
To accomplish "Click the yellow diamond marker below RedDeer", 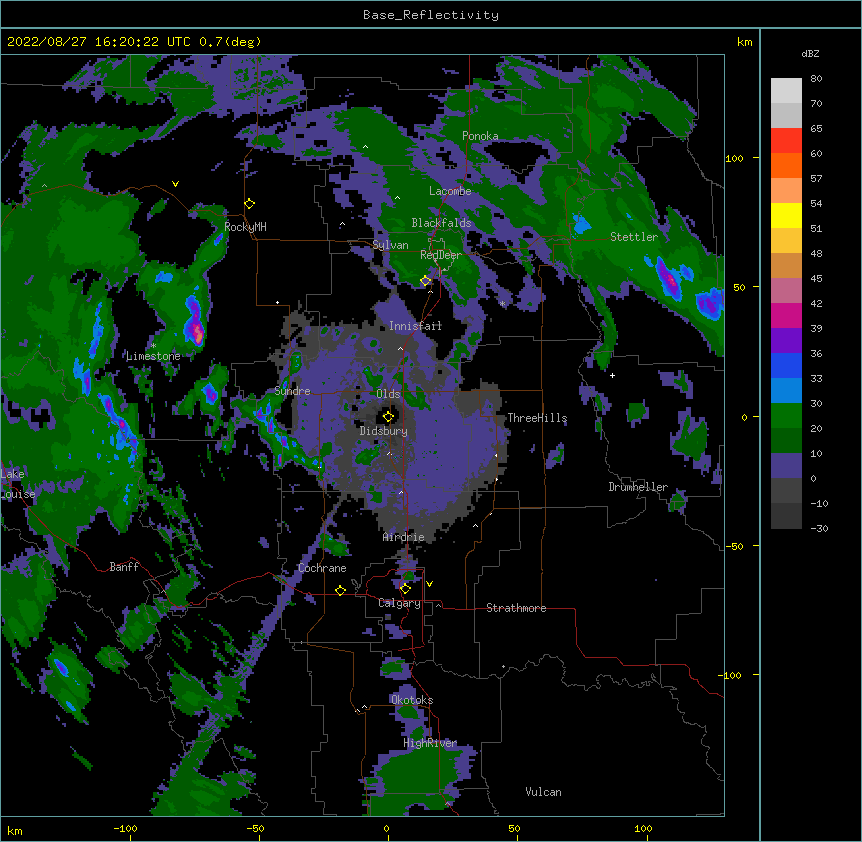I will [426, 281].
